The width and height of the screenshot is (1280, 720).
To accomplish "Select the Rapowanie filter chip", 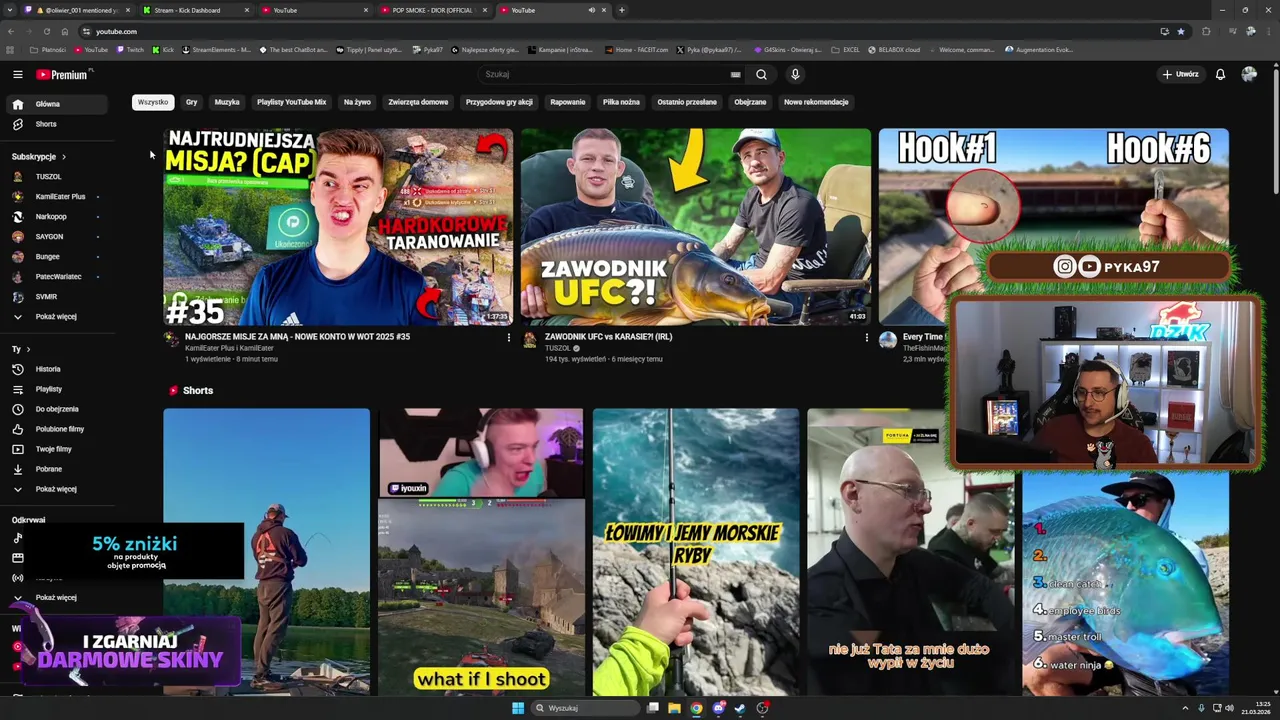I will (x=568, y=102).
